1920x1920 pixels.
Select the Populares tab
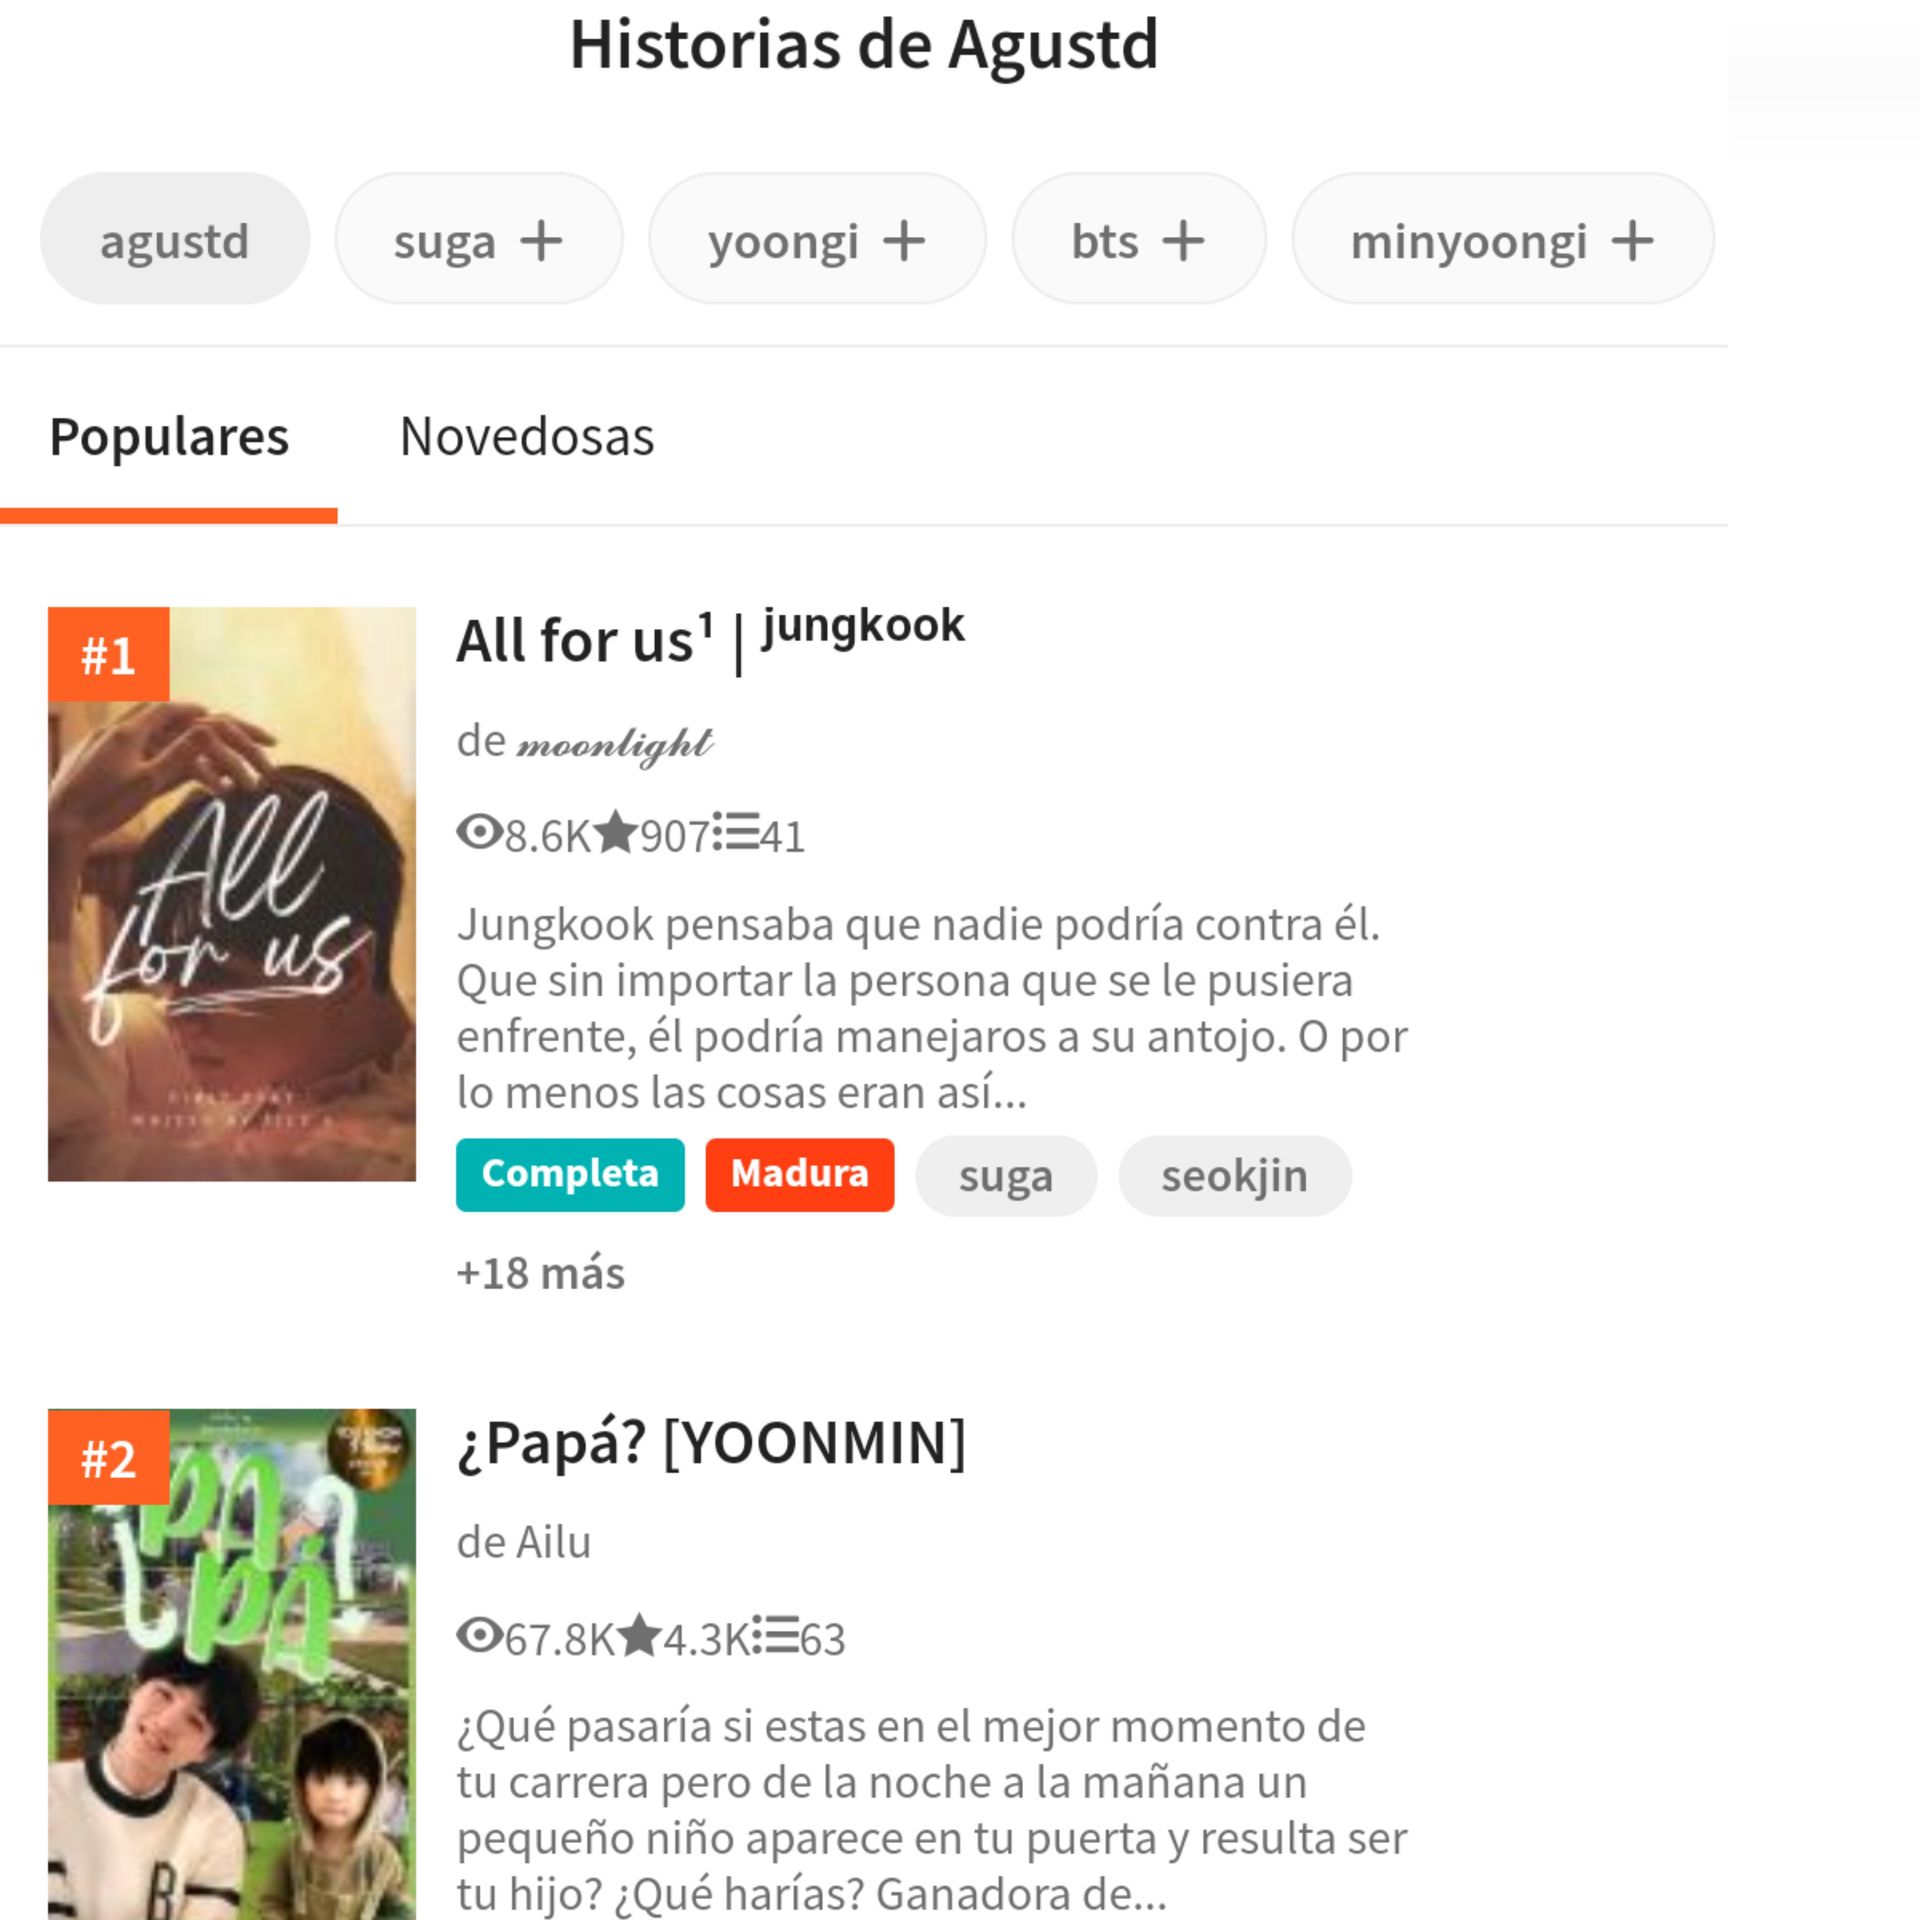coord(169,437)
